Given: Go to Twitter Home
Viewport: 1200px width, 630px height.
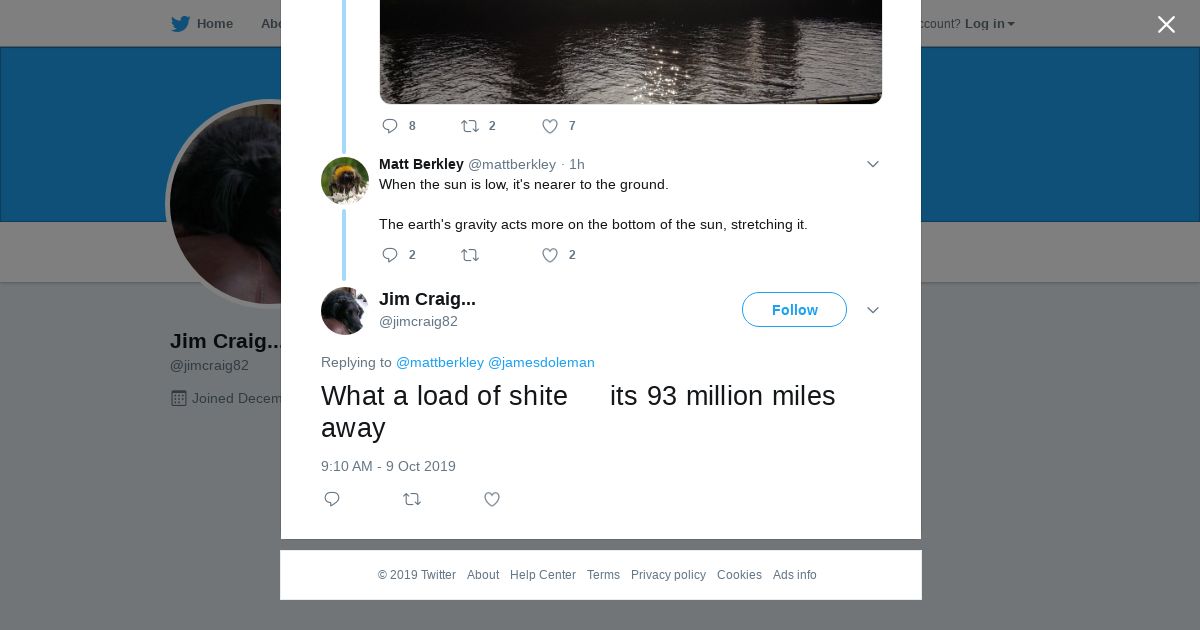Looking at the screenshot, I should coord(202,24).
